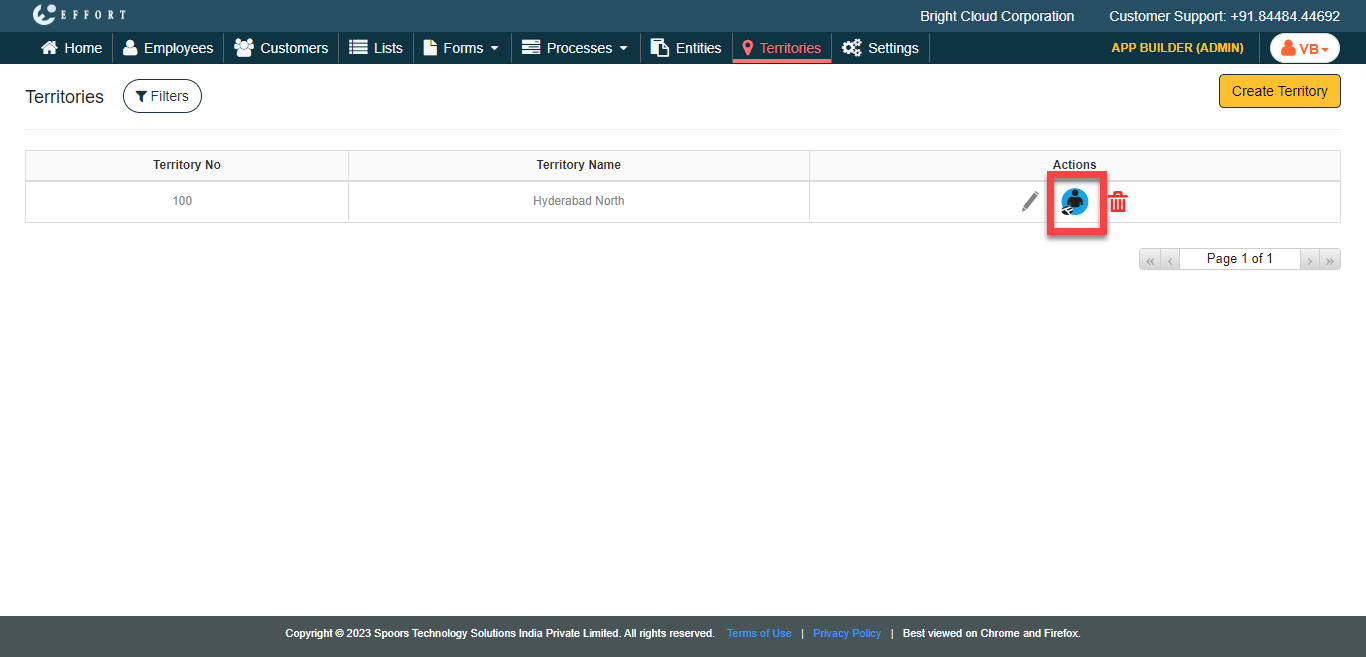Go to the Employees menu item
The image size is (1366, 657).
pos(168,48)
